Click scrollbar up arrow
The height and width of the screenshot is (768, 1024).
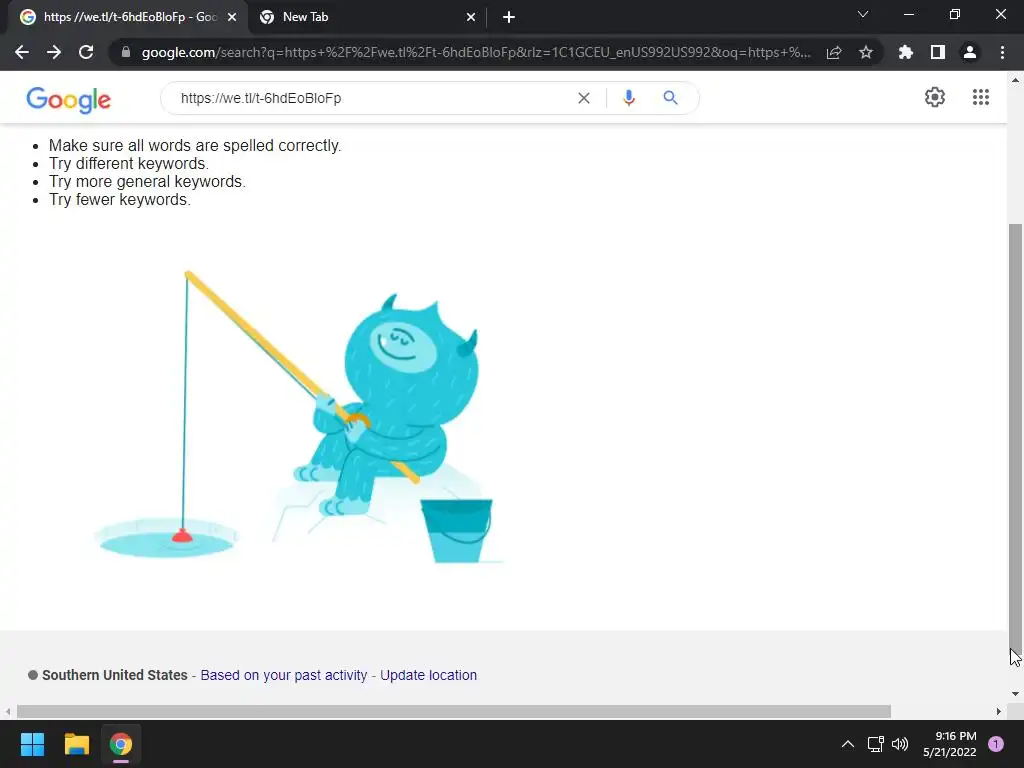pos(1015,80)
